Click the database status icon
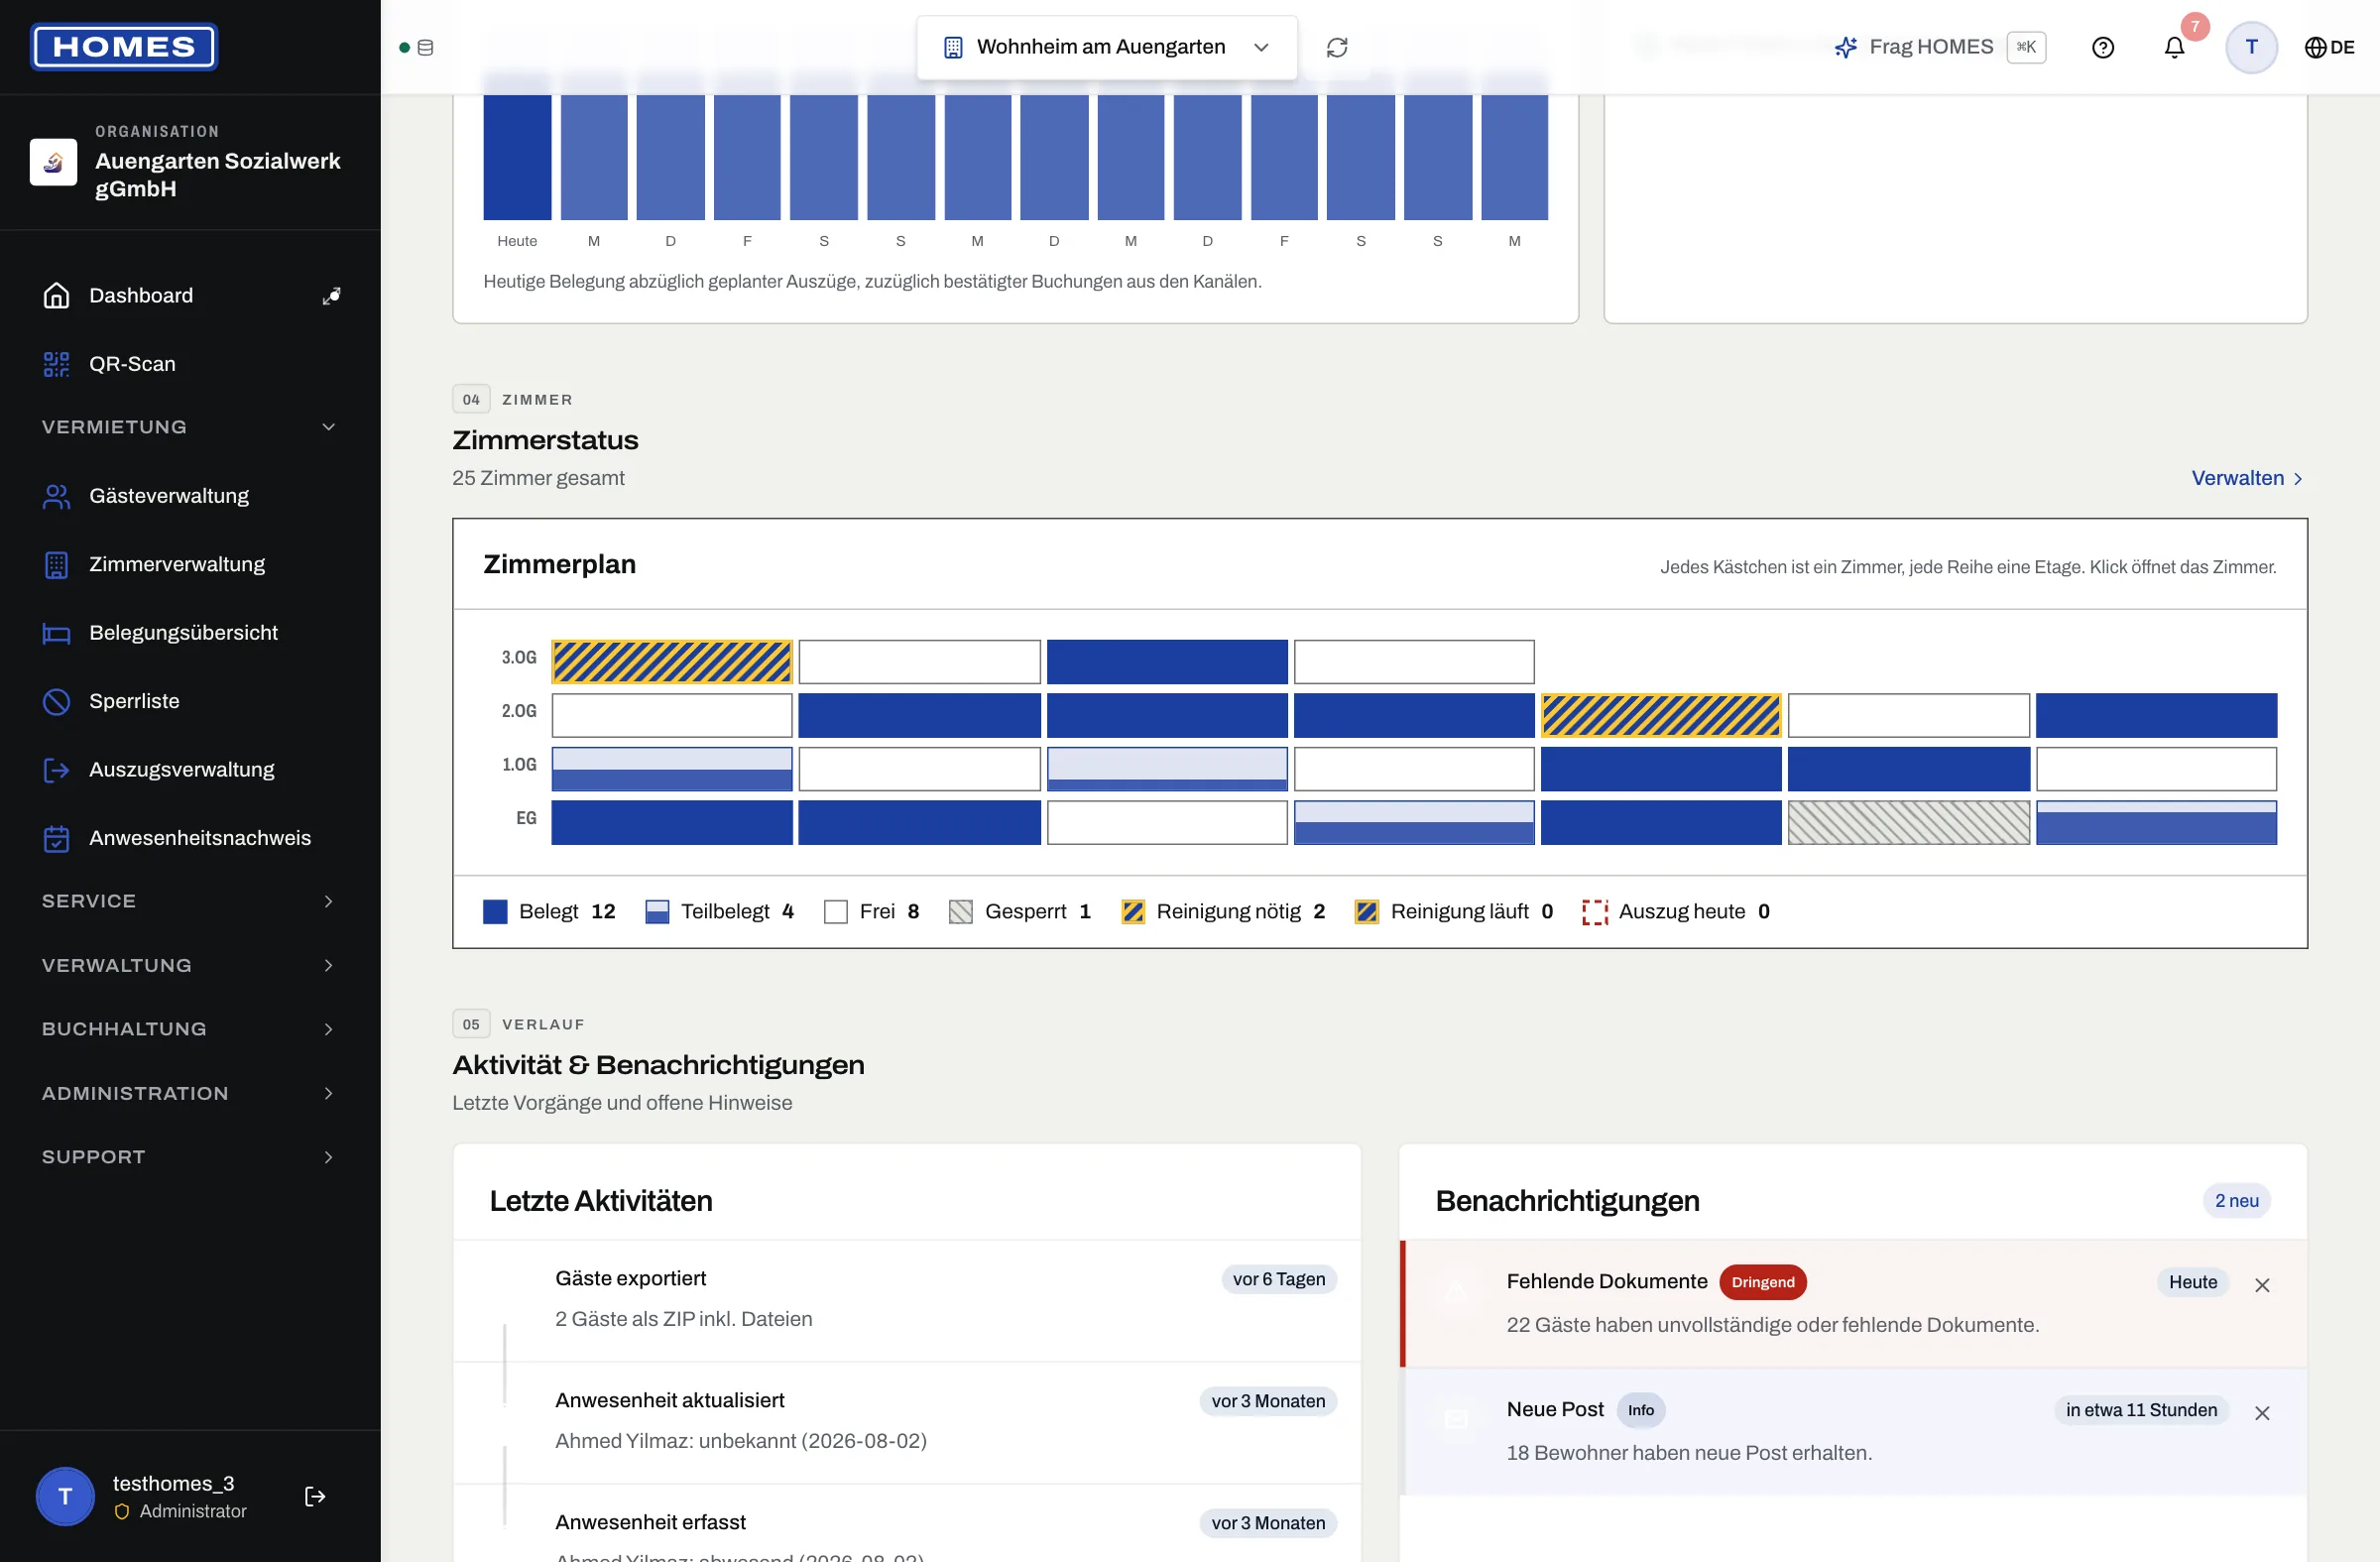2380x1562 pixels. pyautogui.click(x=425, y=47)
